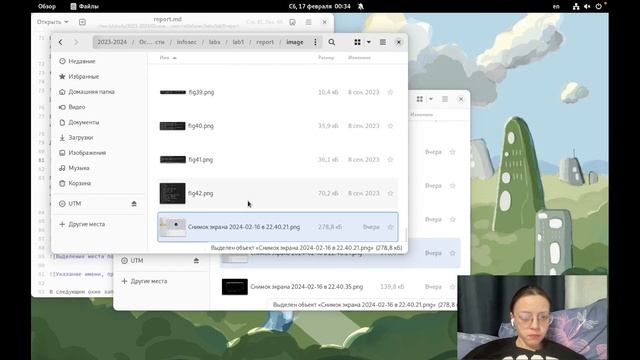Open Изображения in sidebar
640x360 pixels.
(99, 153)
